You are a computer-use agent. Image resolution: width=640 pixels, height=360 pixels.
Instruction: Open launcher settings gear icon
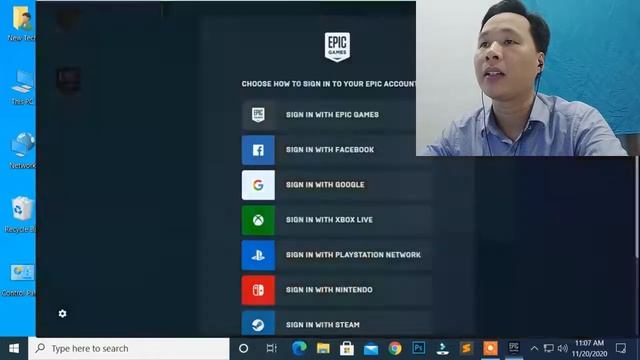pyautogui.click(x=62, y=313)
